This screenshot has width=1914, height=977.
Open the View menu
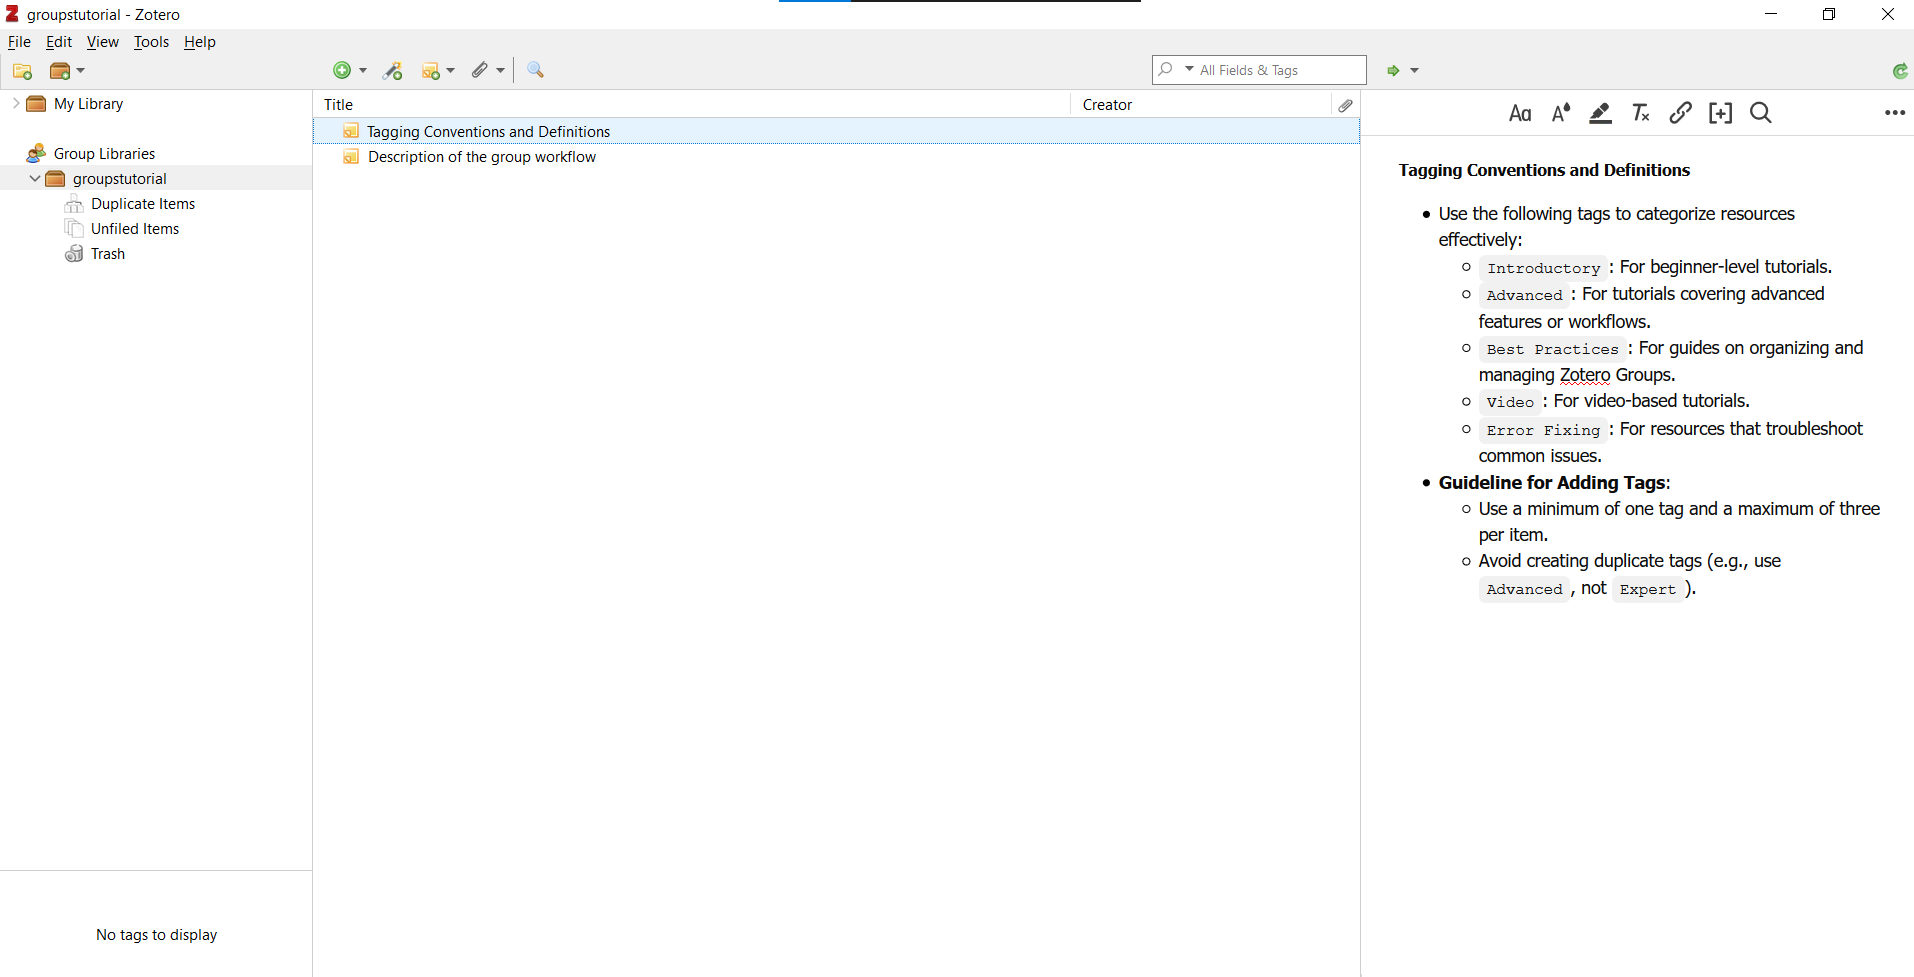102,42
